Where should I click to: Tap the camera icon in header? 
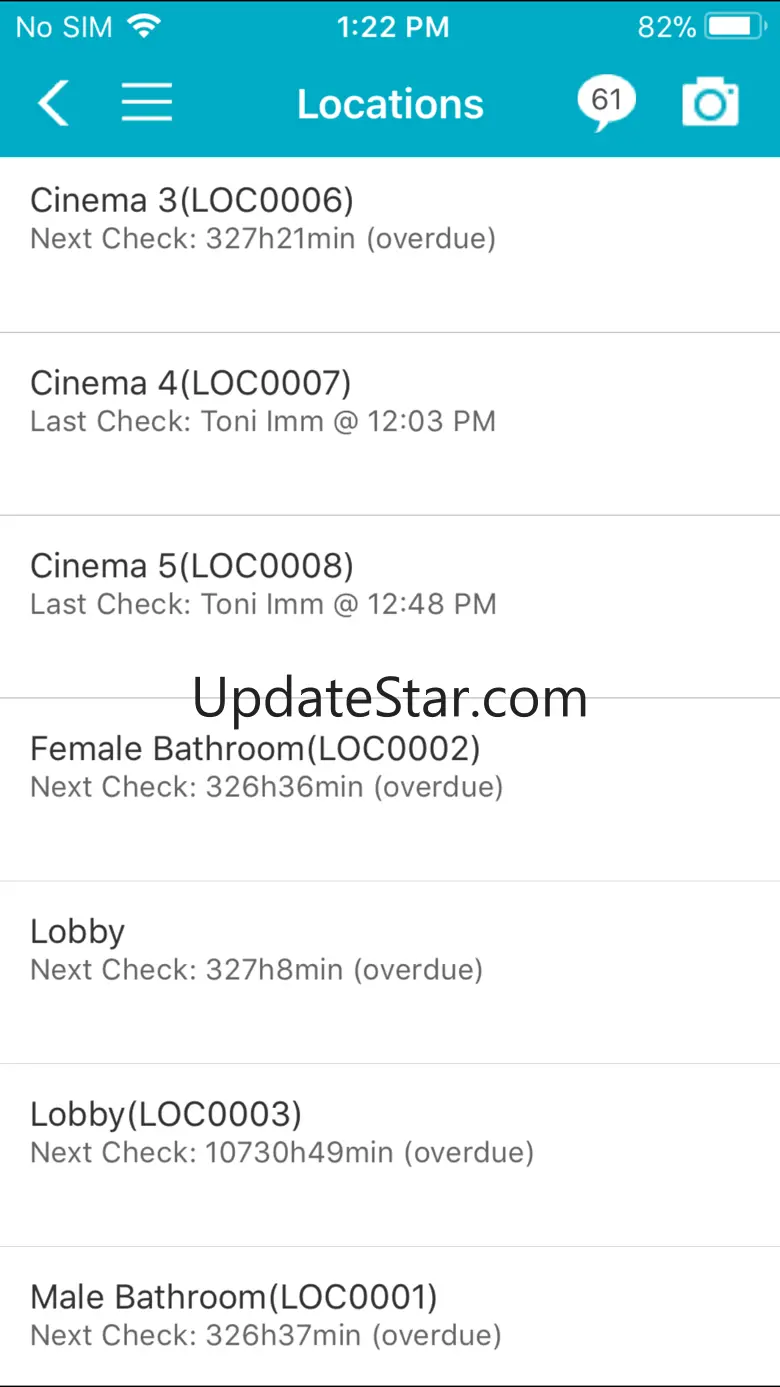(710, 103)
